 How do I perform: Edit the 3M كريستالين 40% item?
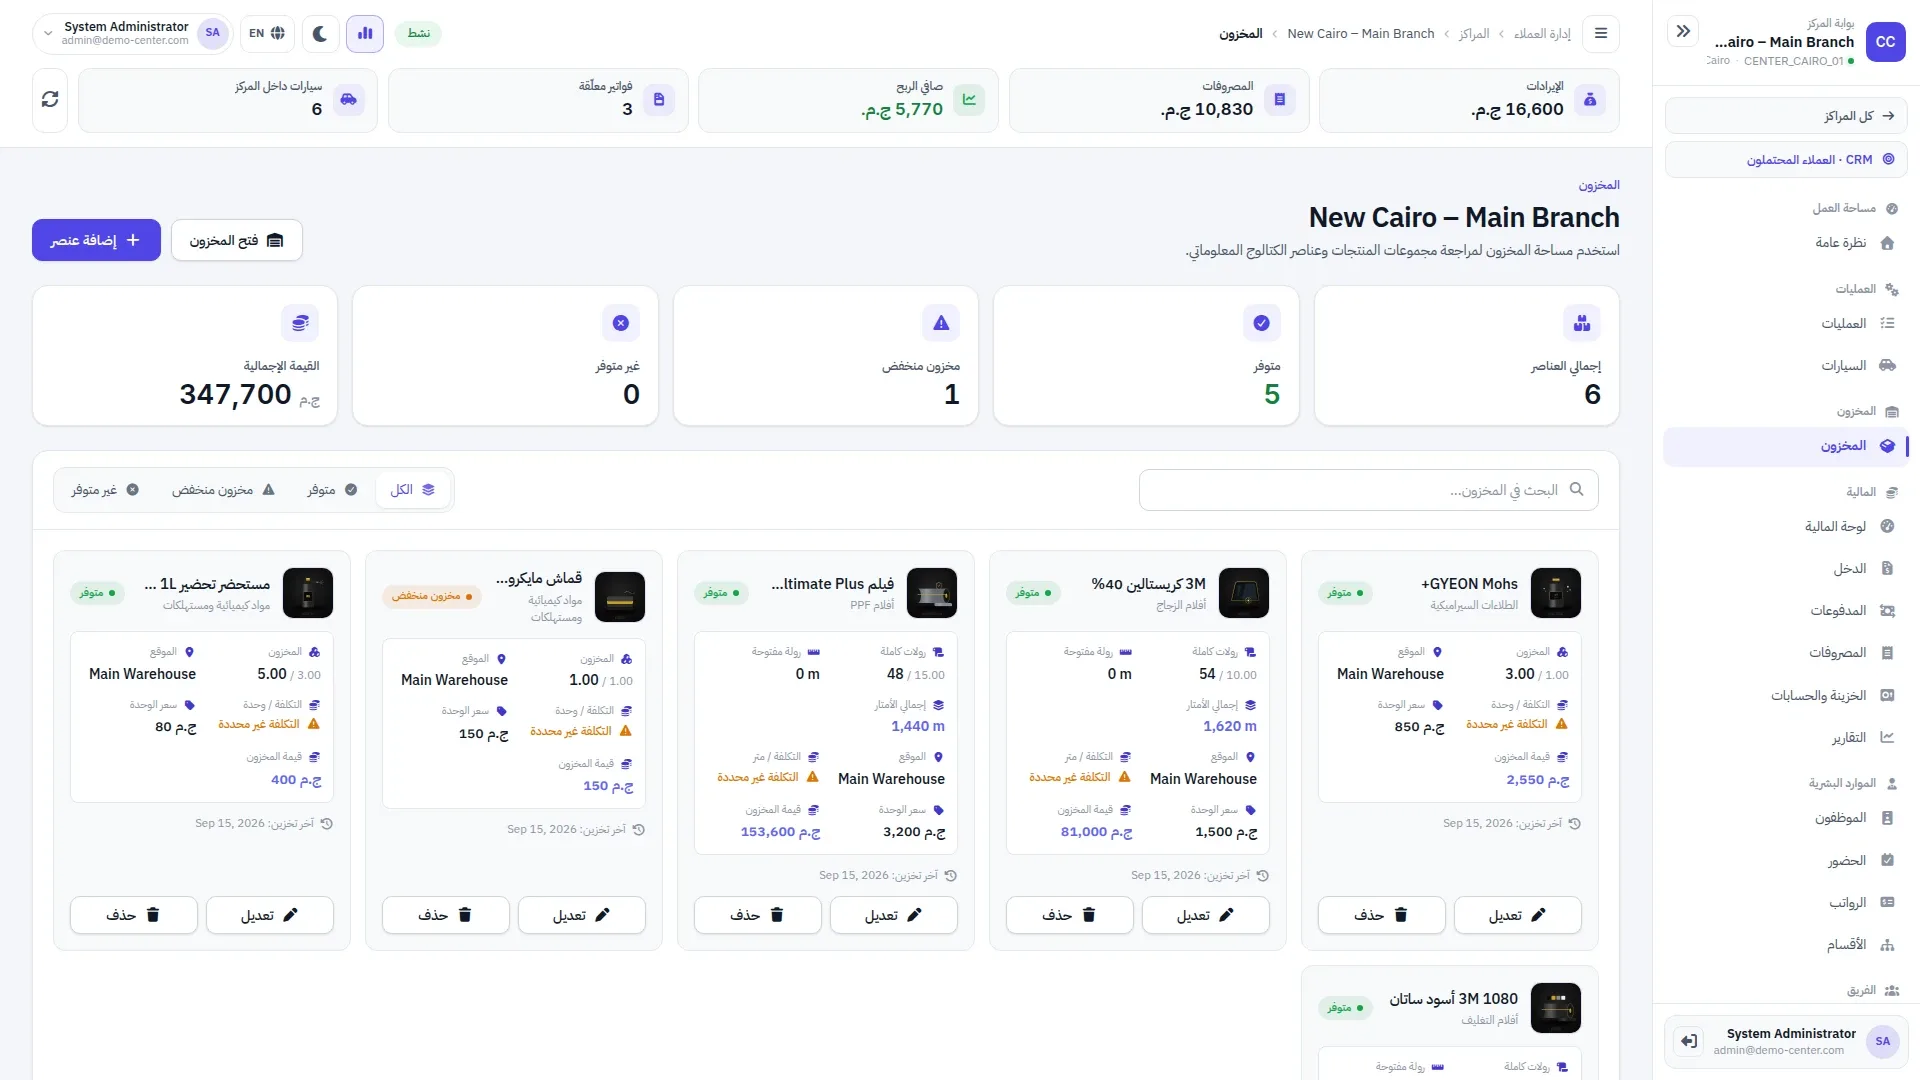[x=1205, y=915]
